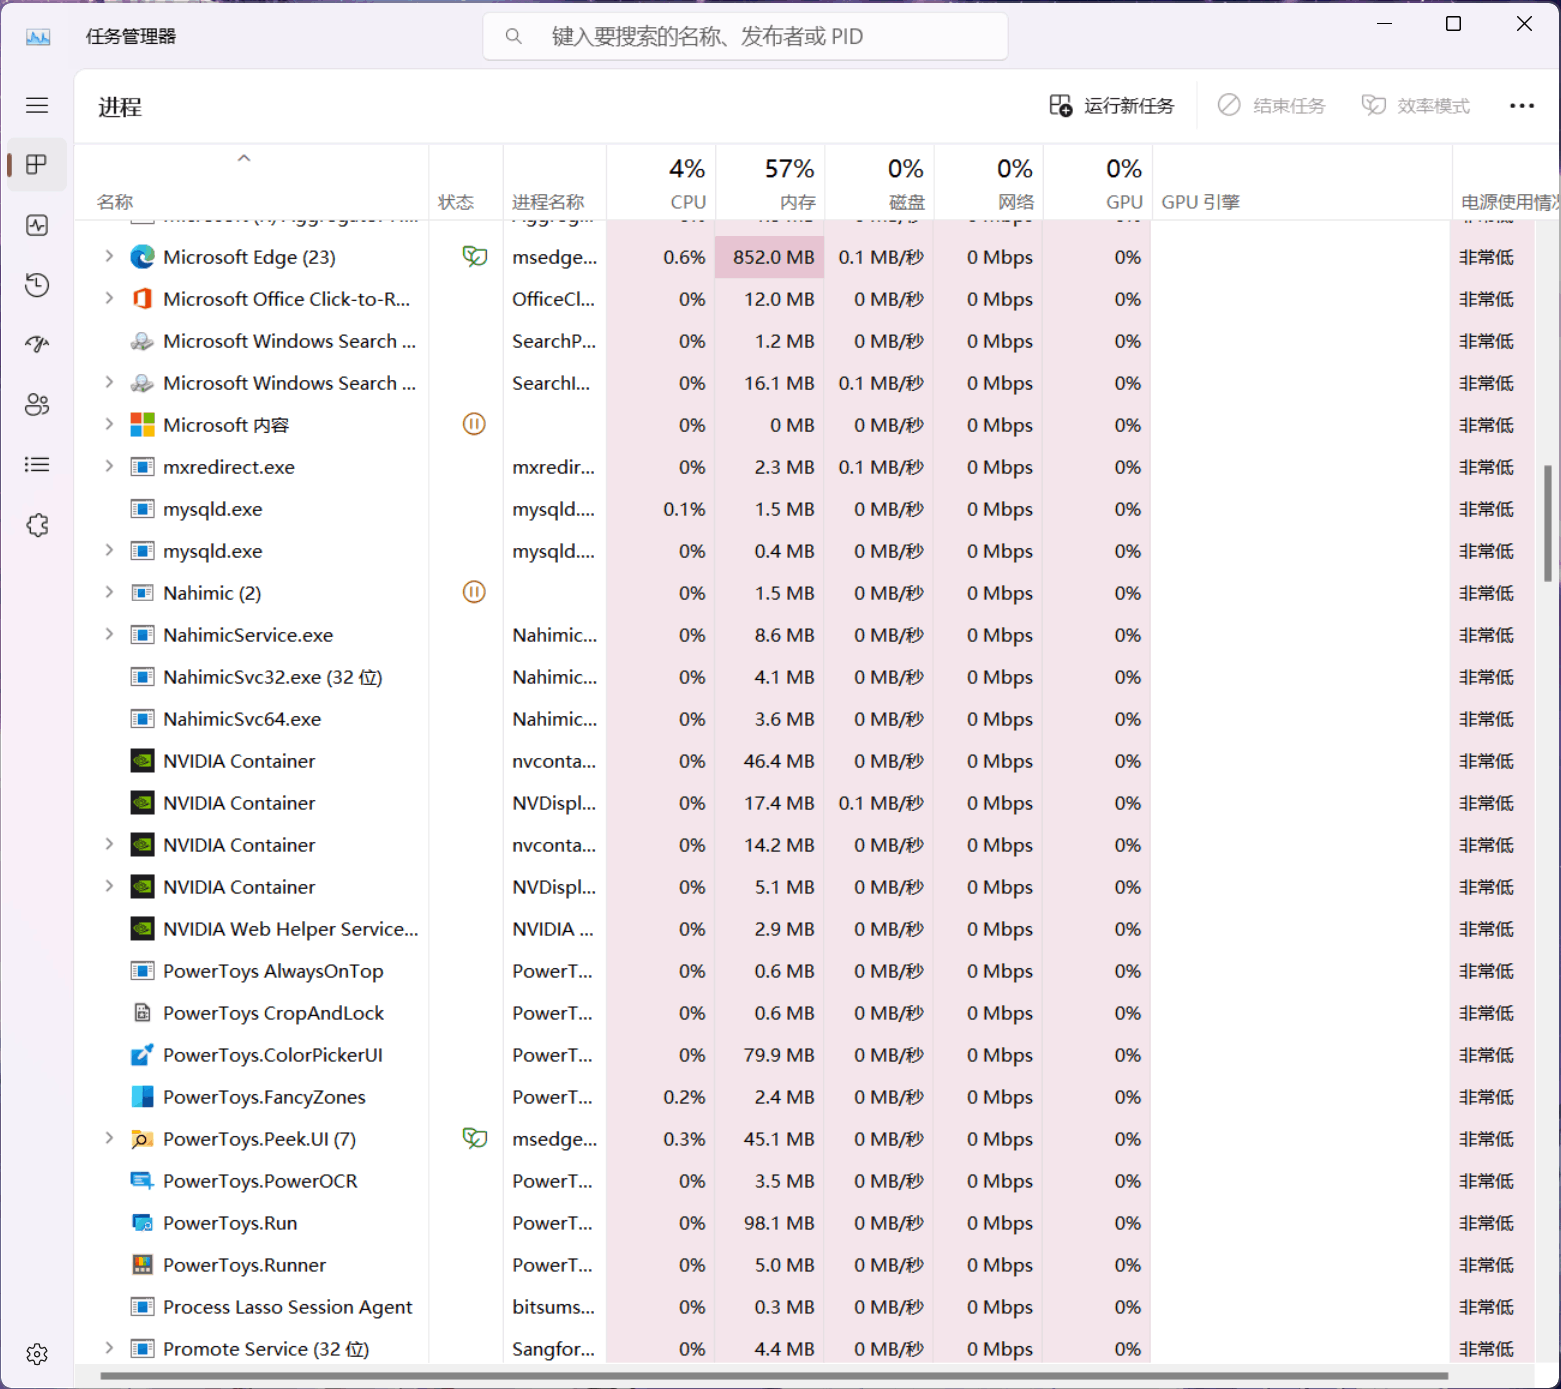Sort by the 名称 column header
Image resolution: width=1561 pixels, height=1389 pixels.
[x=251, y=182]
